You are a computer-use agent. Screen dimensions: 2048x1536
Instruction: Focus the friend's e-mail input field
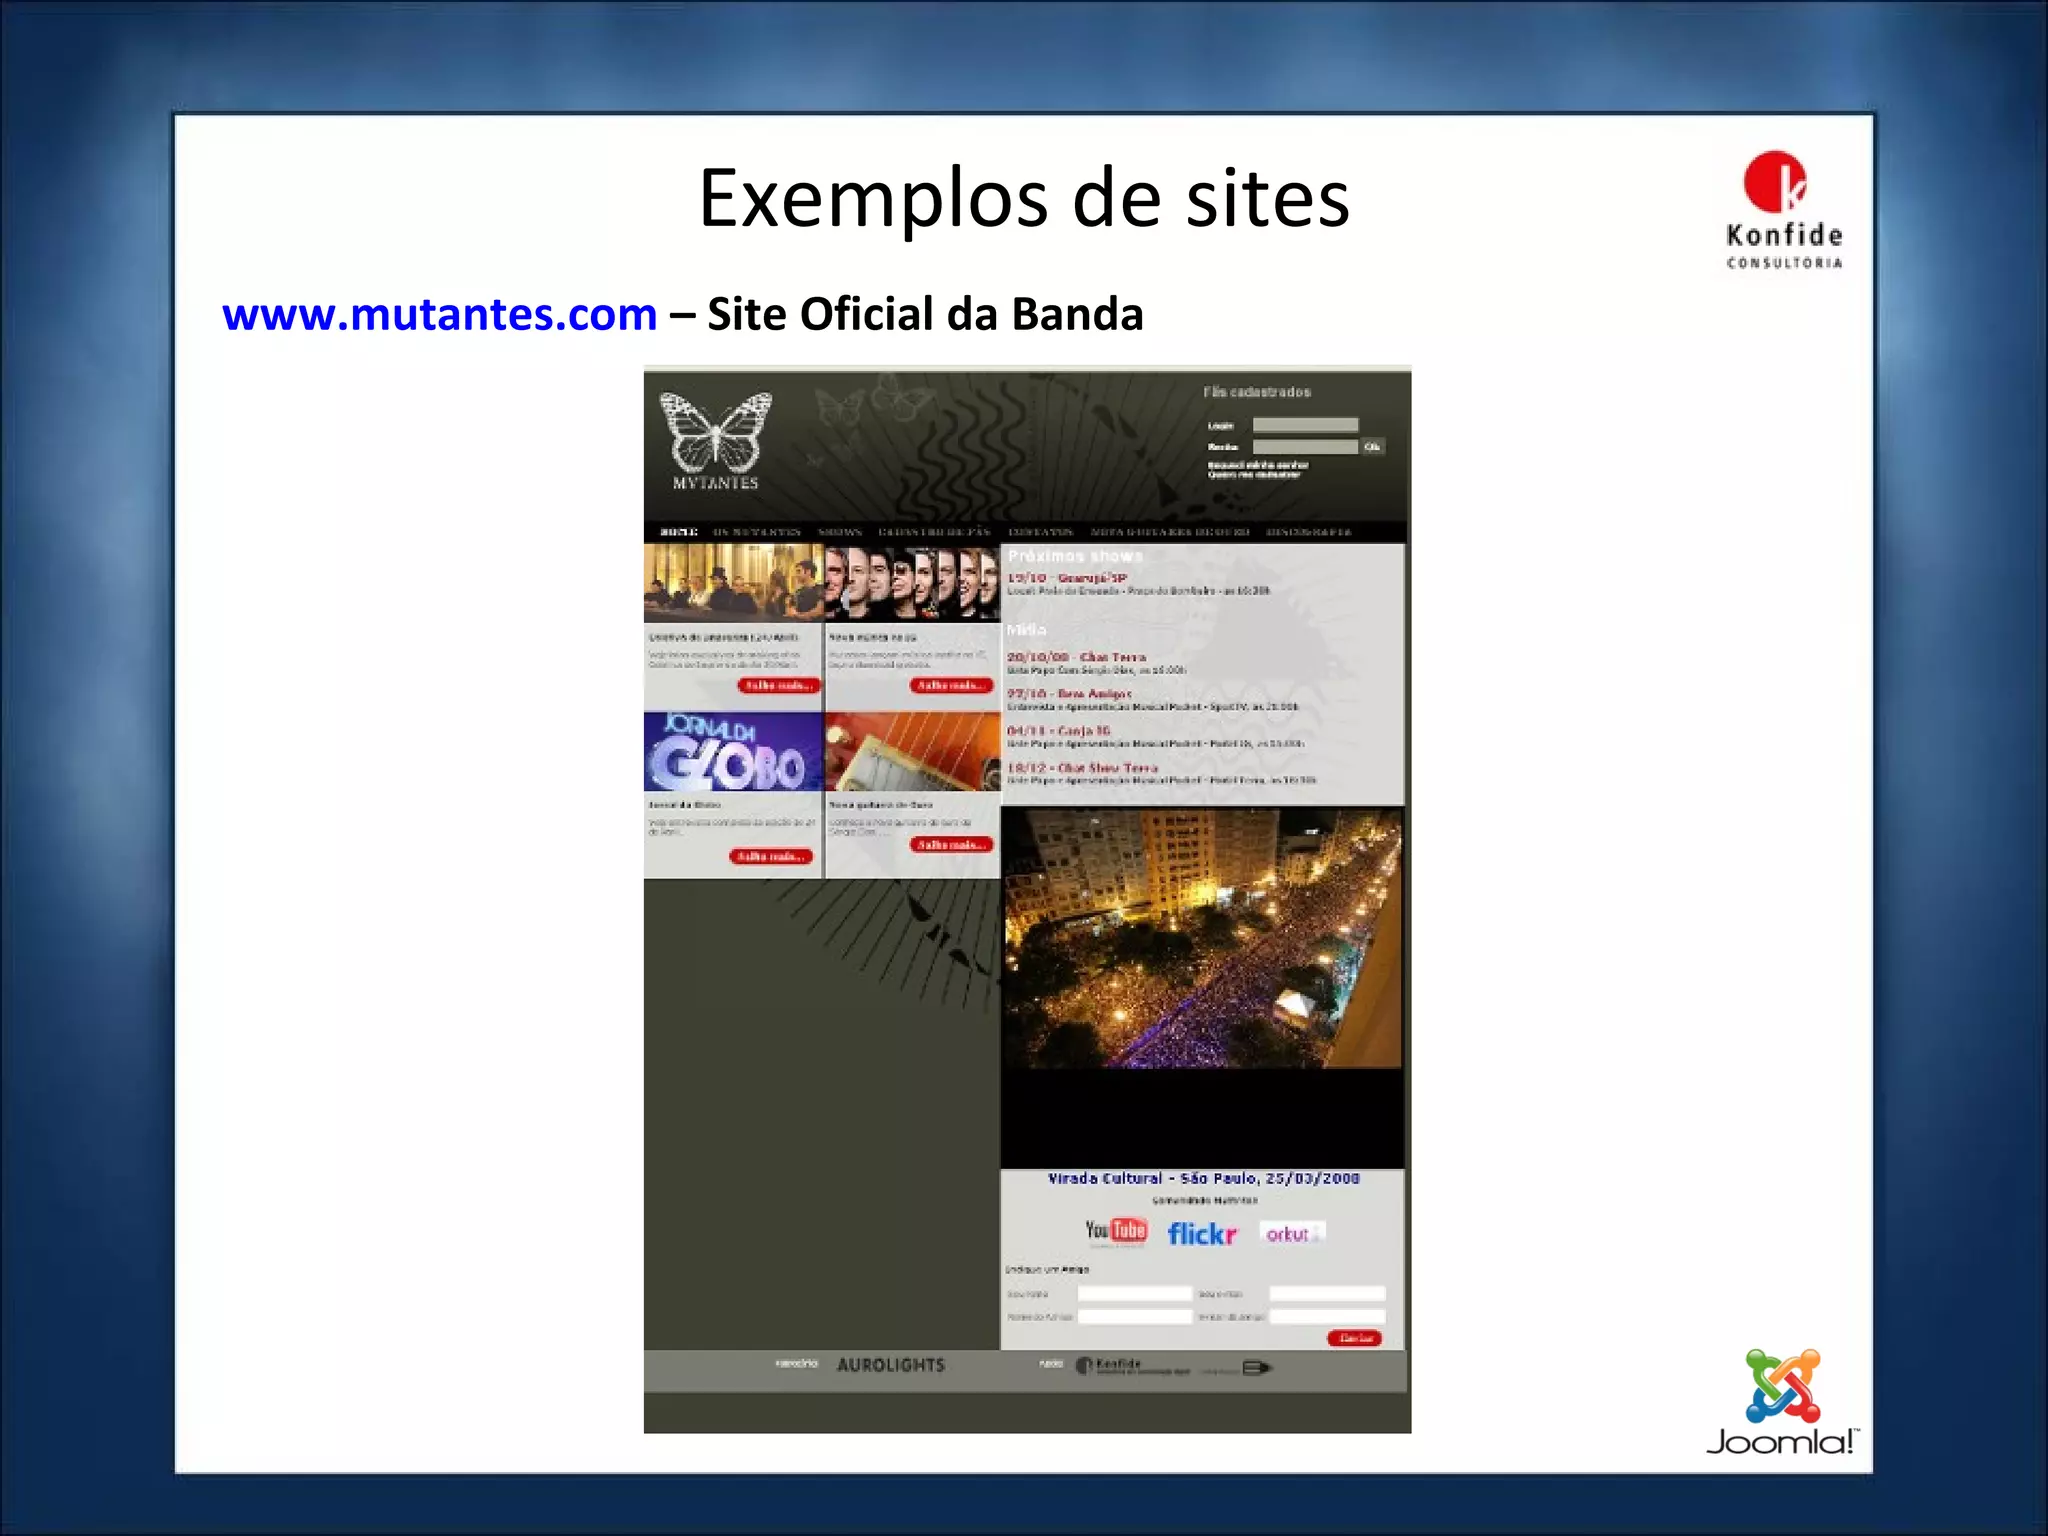coord(1327,1317)
